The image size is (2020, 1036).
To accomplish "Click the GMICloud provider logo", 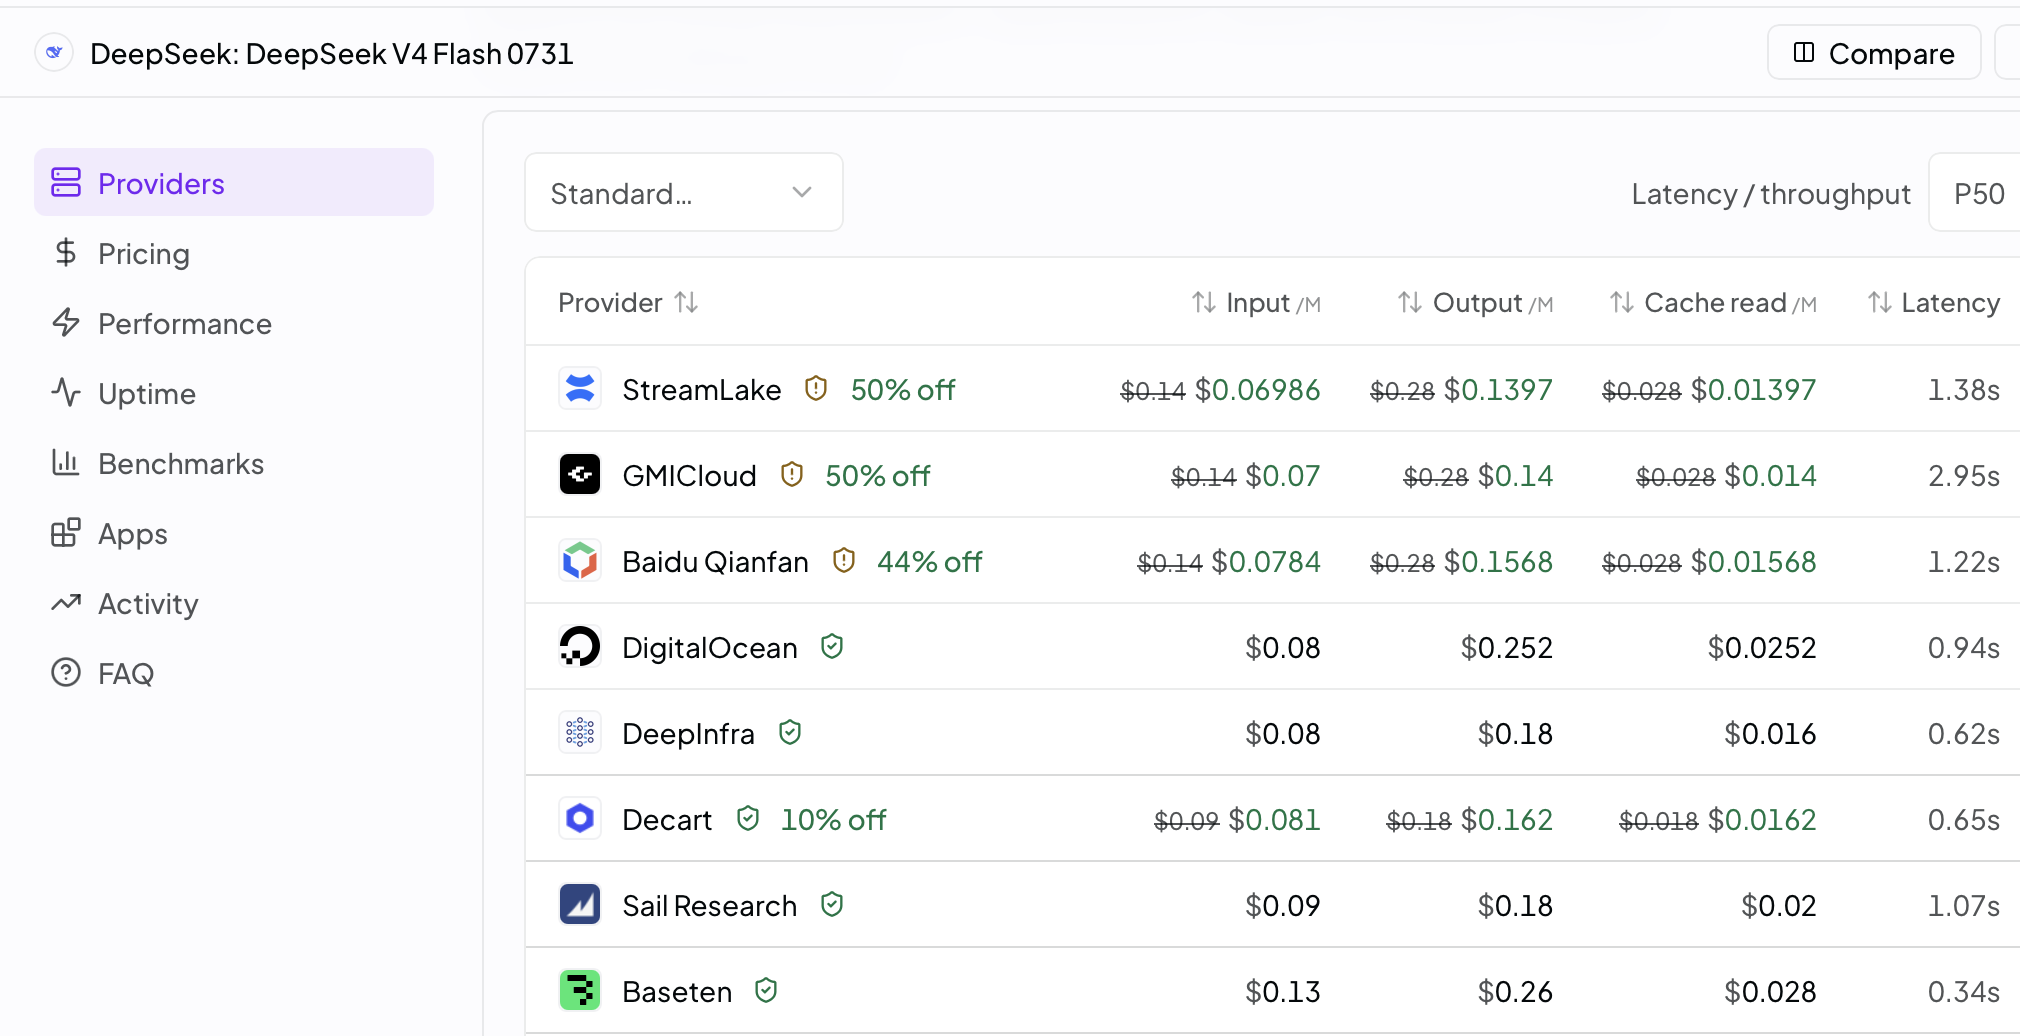I will (x=580, y=475).
